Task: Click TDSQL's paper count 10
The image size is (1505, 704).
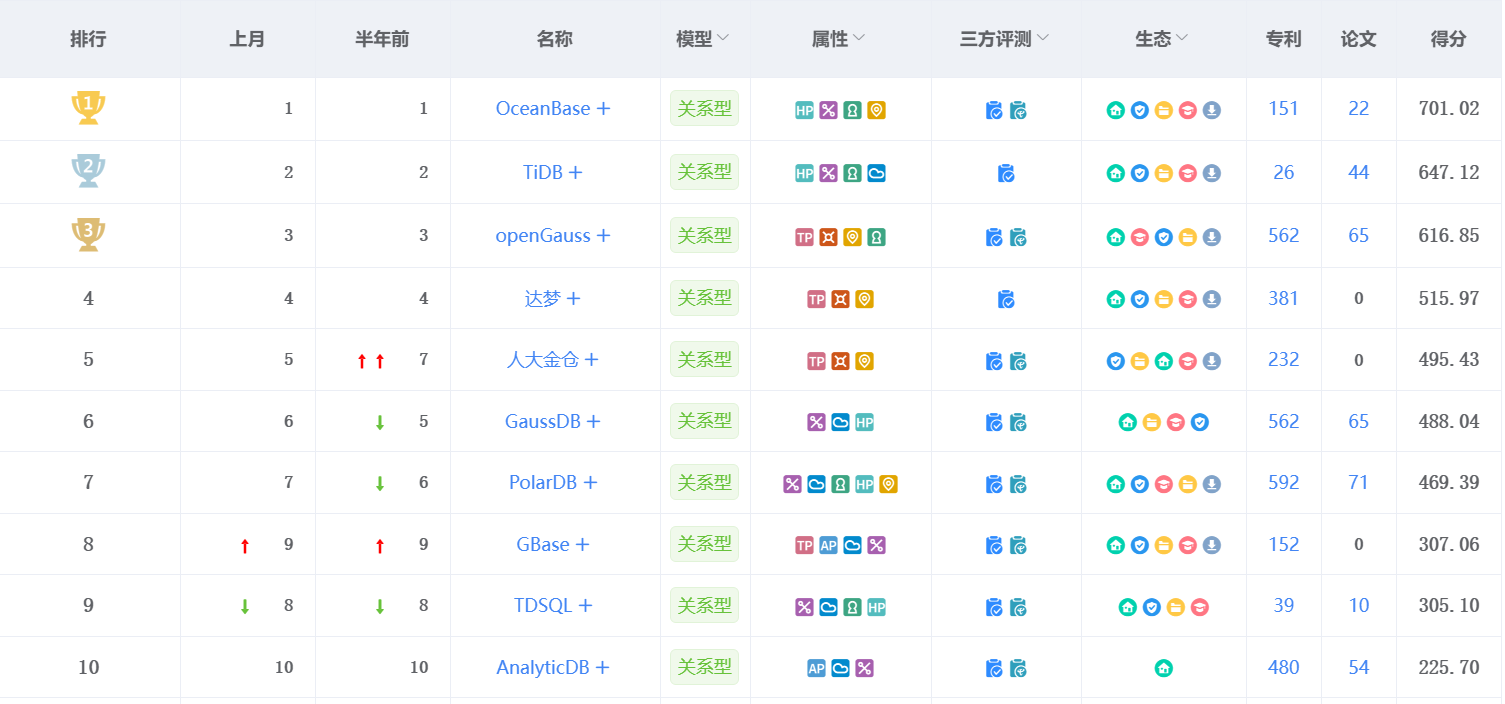Action: click(x=1359, y=606)
